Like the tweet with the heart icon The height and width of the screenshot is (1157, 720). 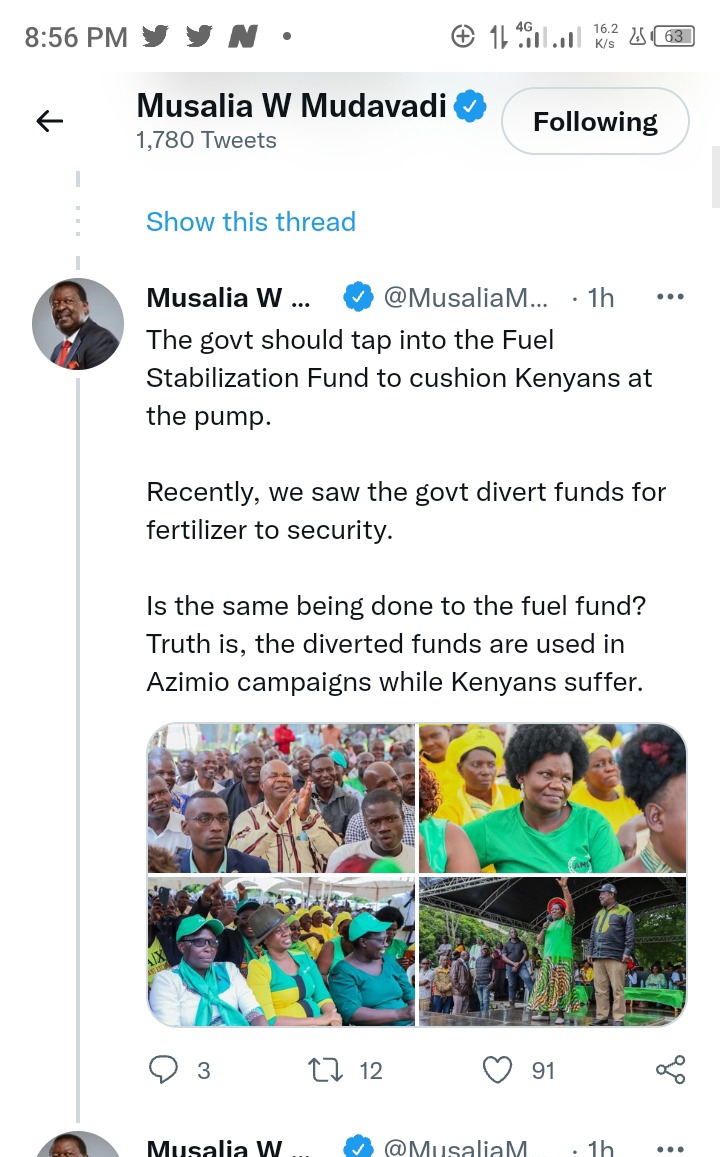click(x=497, y=1070)
